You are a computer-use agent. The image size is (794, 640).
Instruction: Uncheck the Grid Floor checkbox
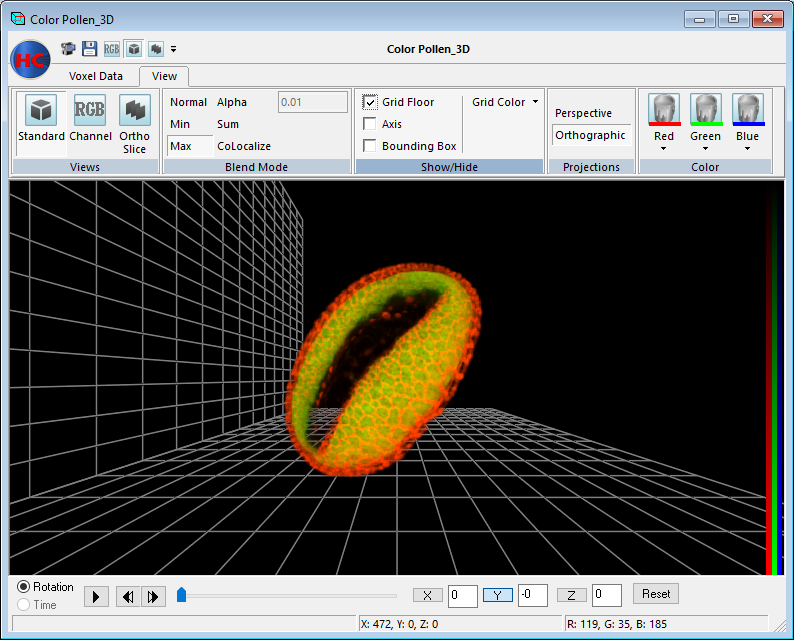tap(370, 102)
